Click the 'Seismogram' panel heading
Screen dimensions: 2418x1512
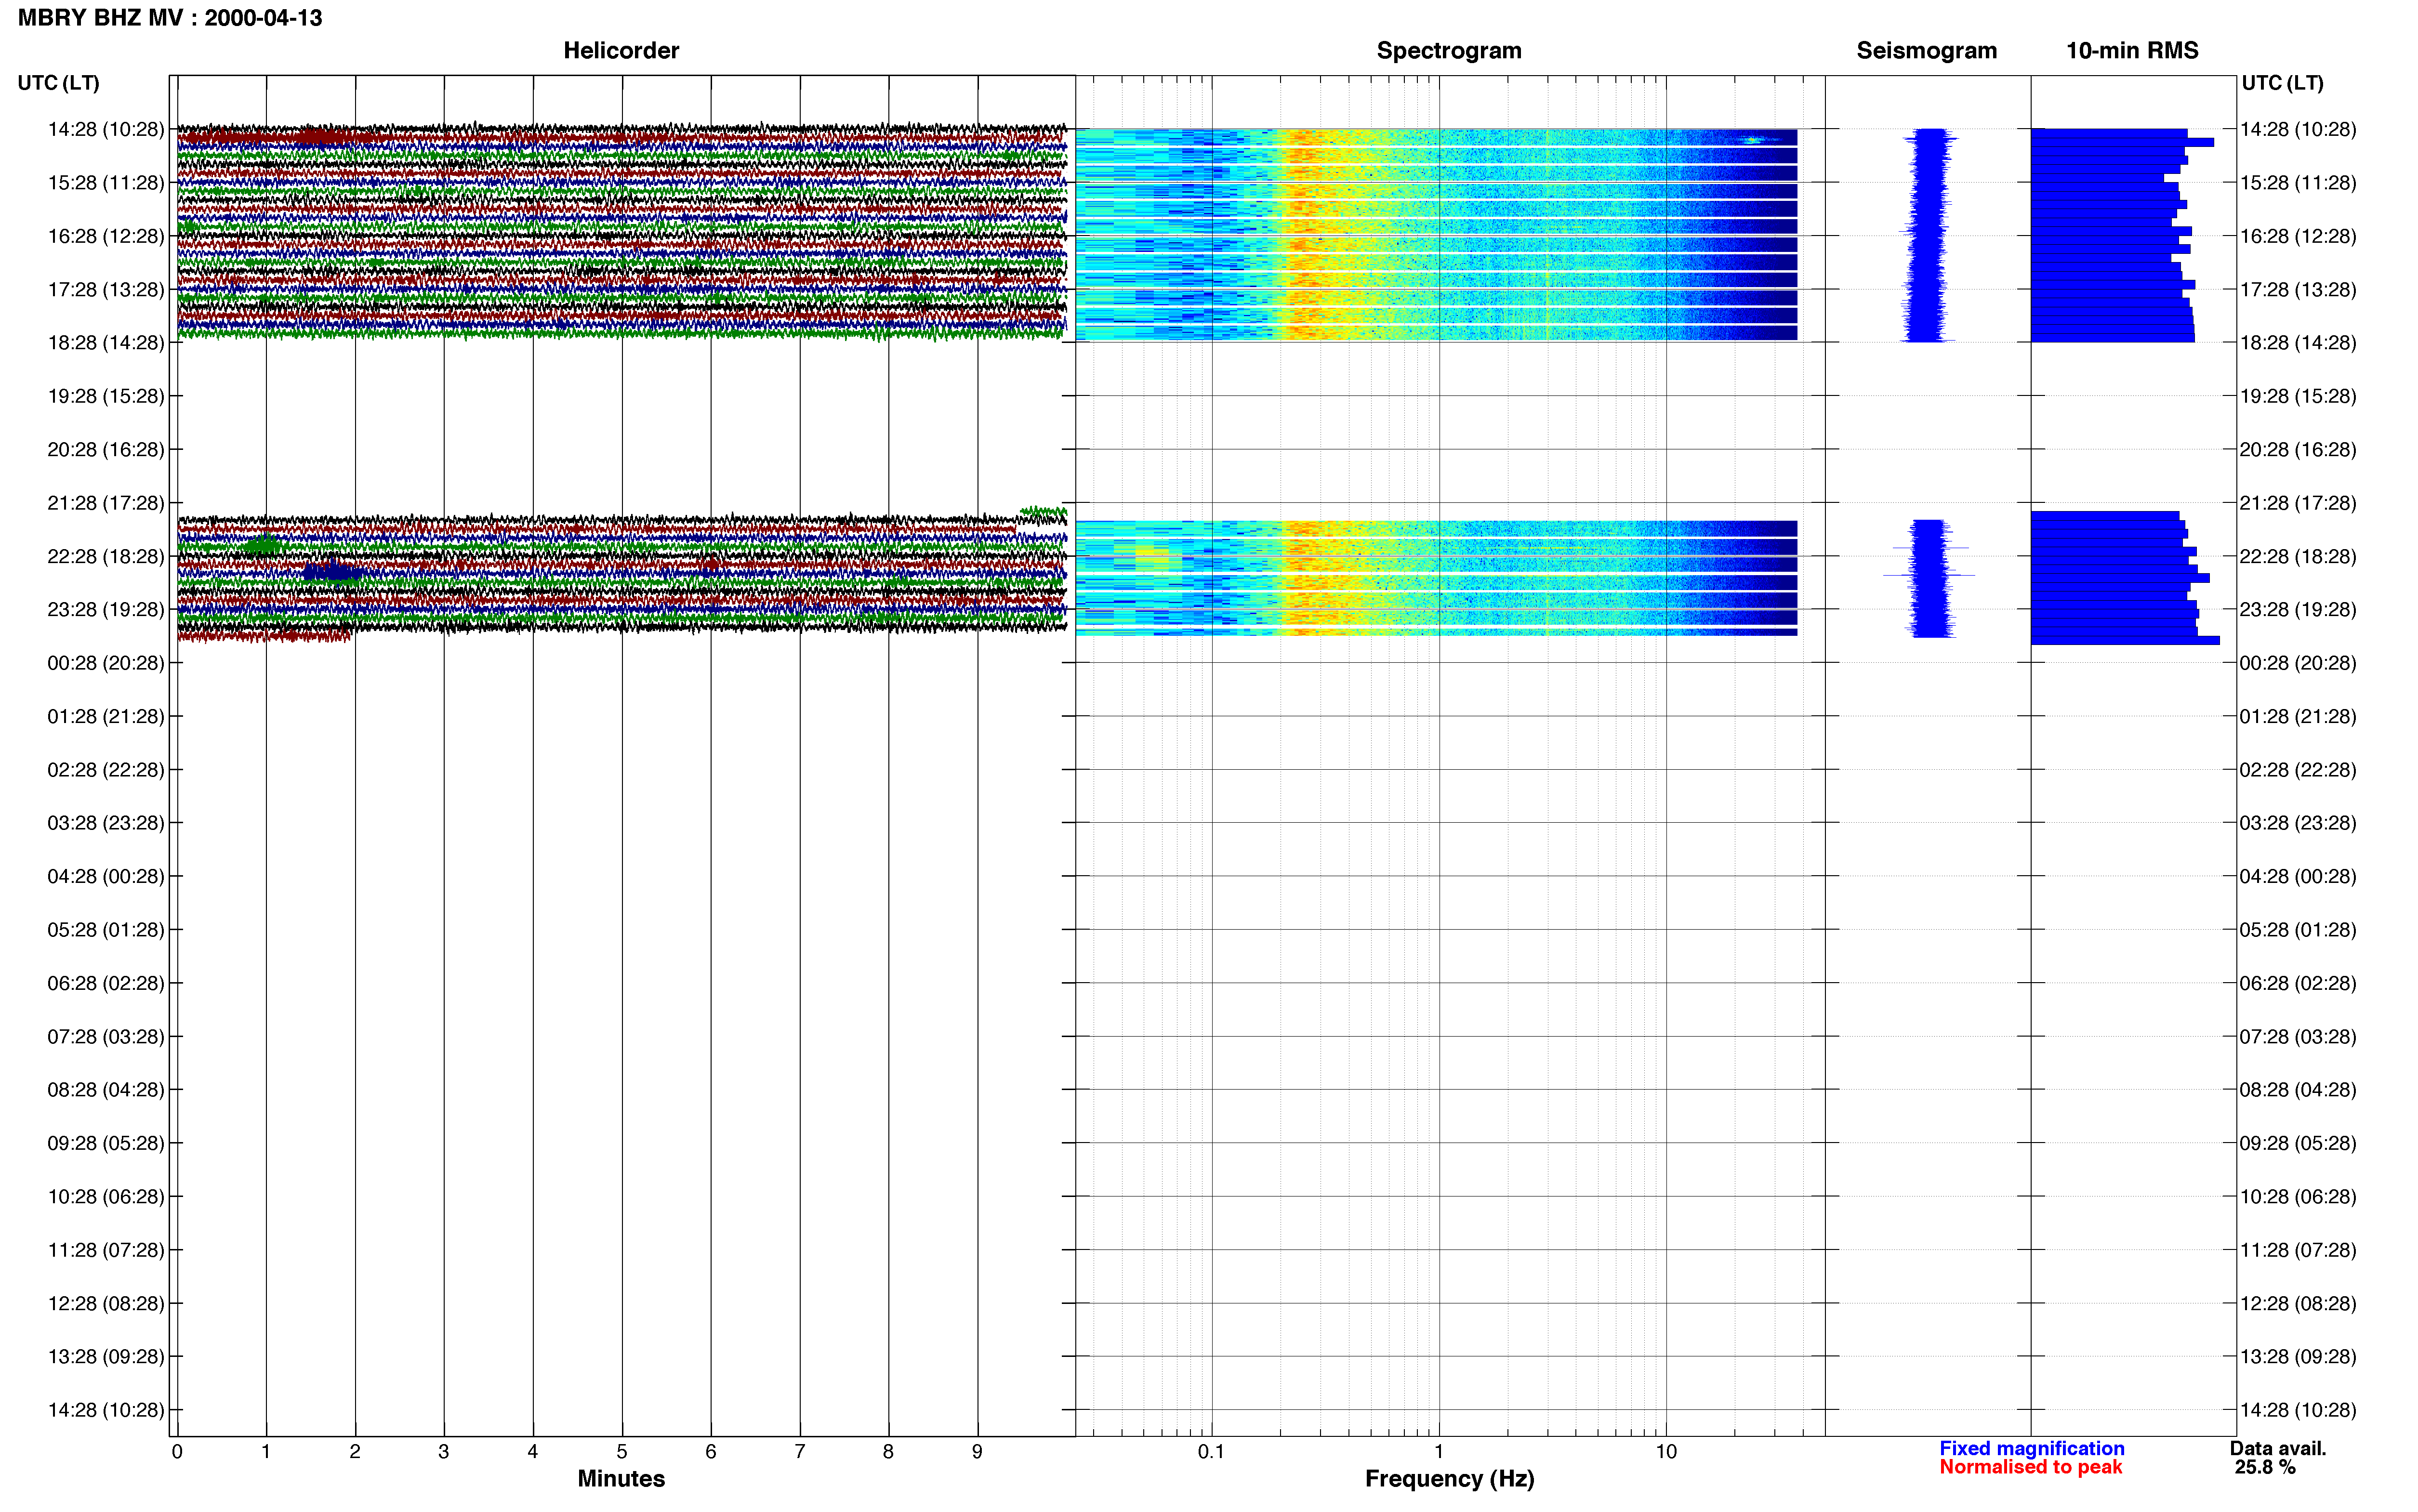pos(1926,51)
